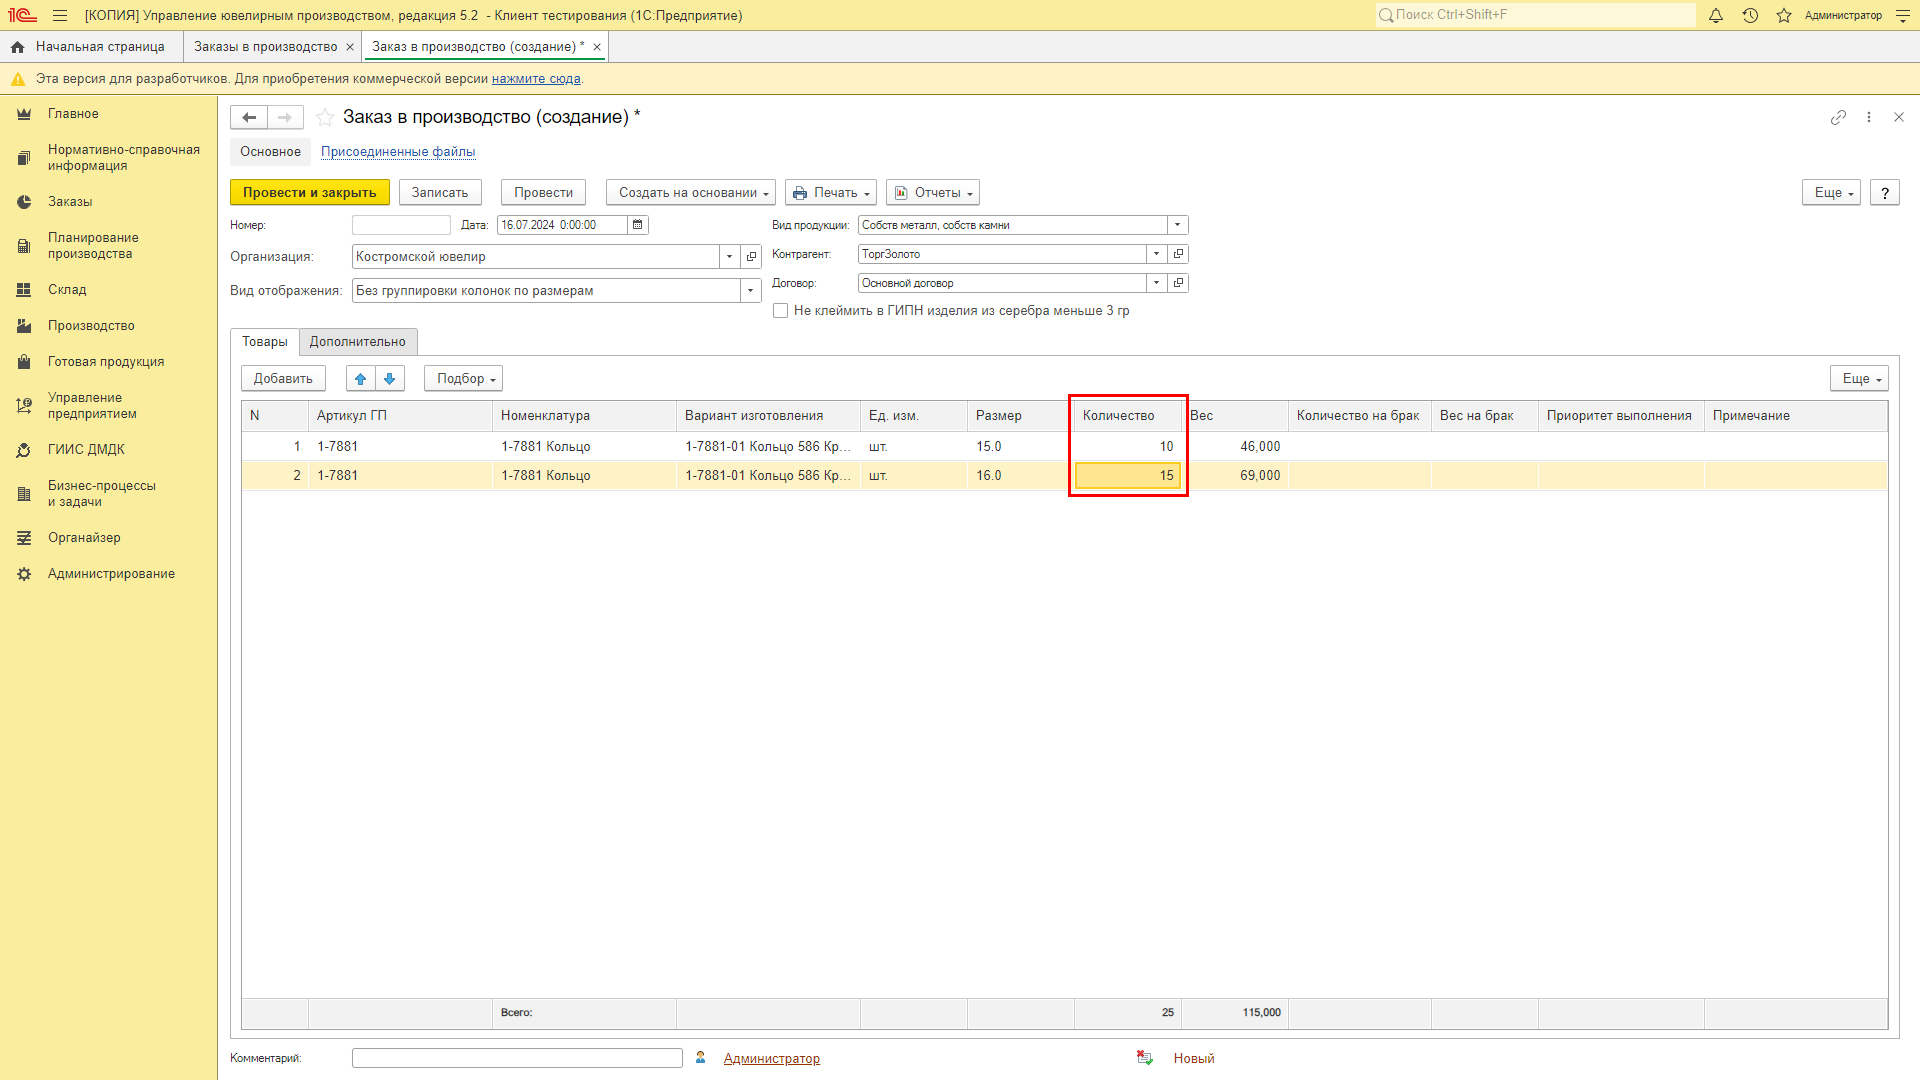Viewport: 1920px width, 1080px height.
Task: Open help question mark button
Action: pos(1885,192)
